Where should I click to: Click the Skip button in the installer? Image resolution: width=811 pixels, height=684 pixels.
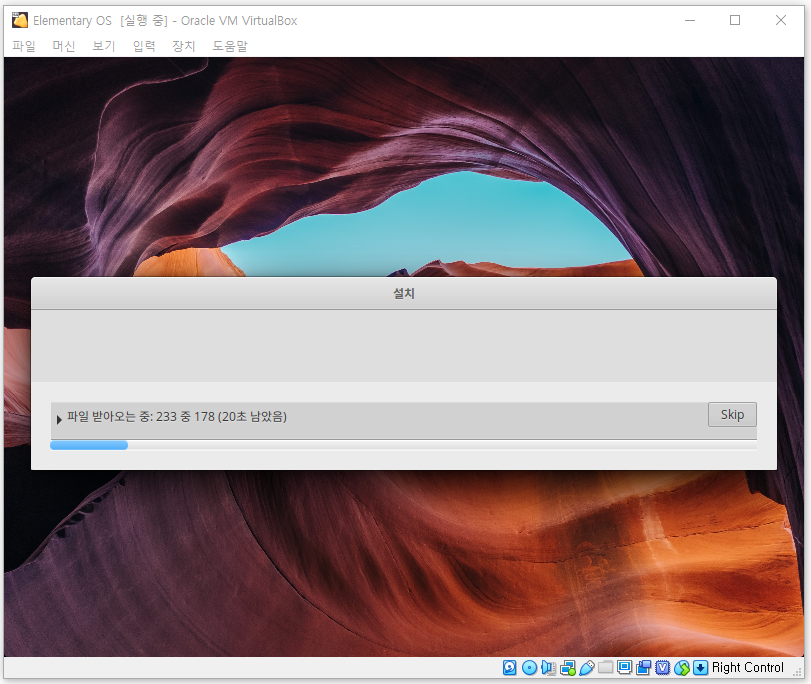[x=732, y=414]
